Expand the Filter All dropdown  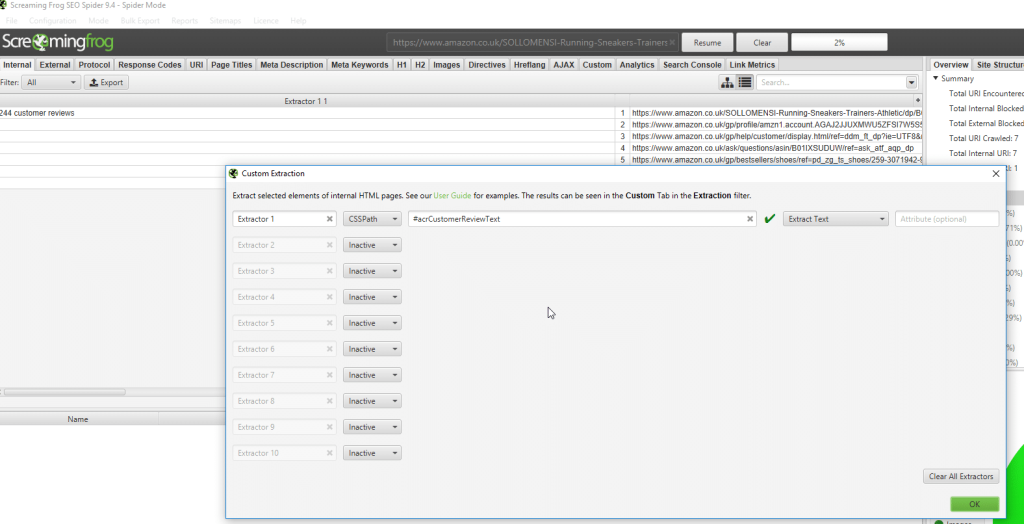52,82
